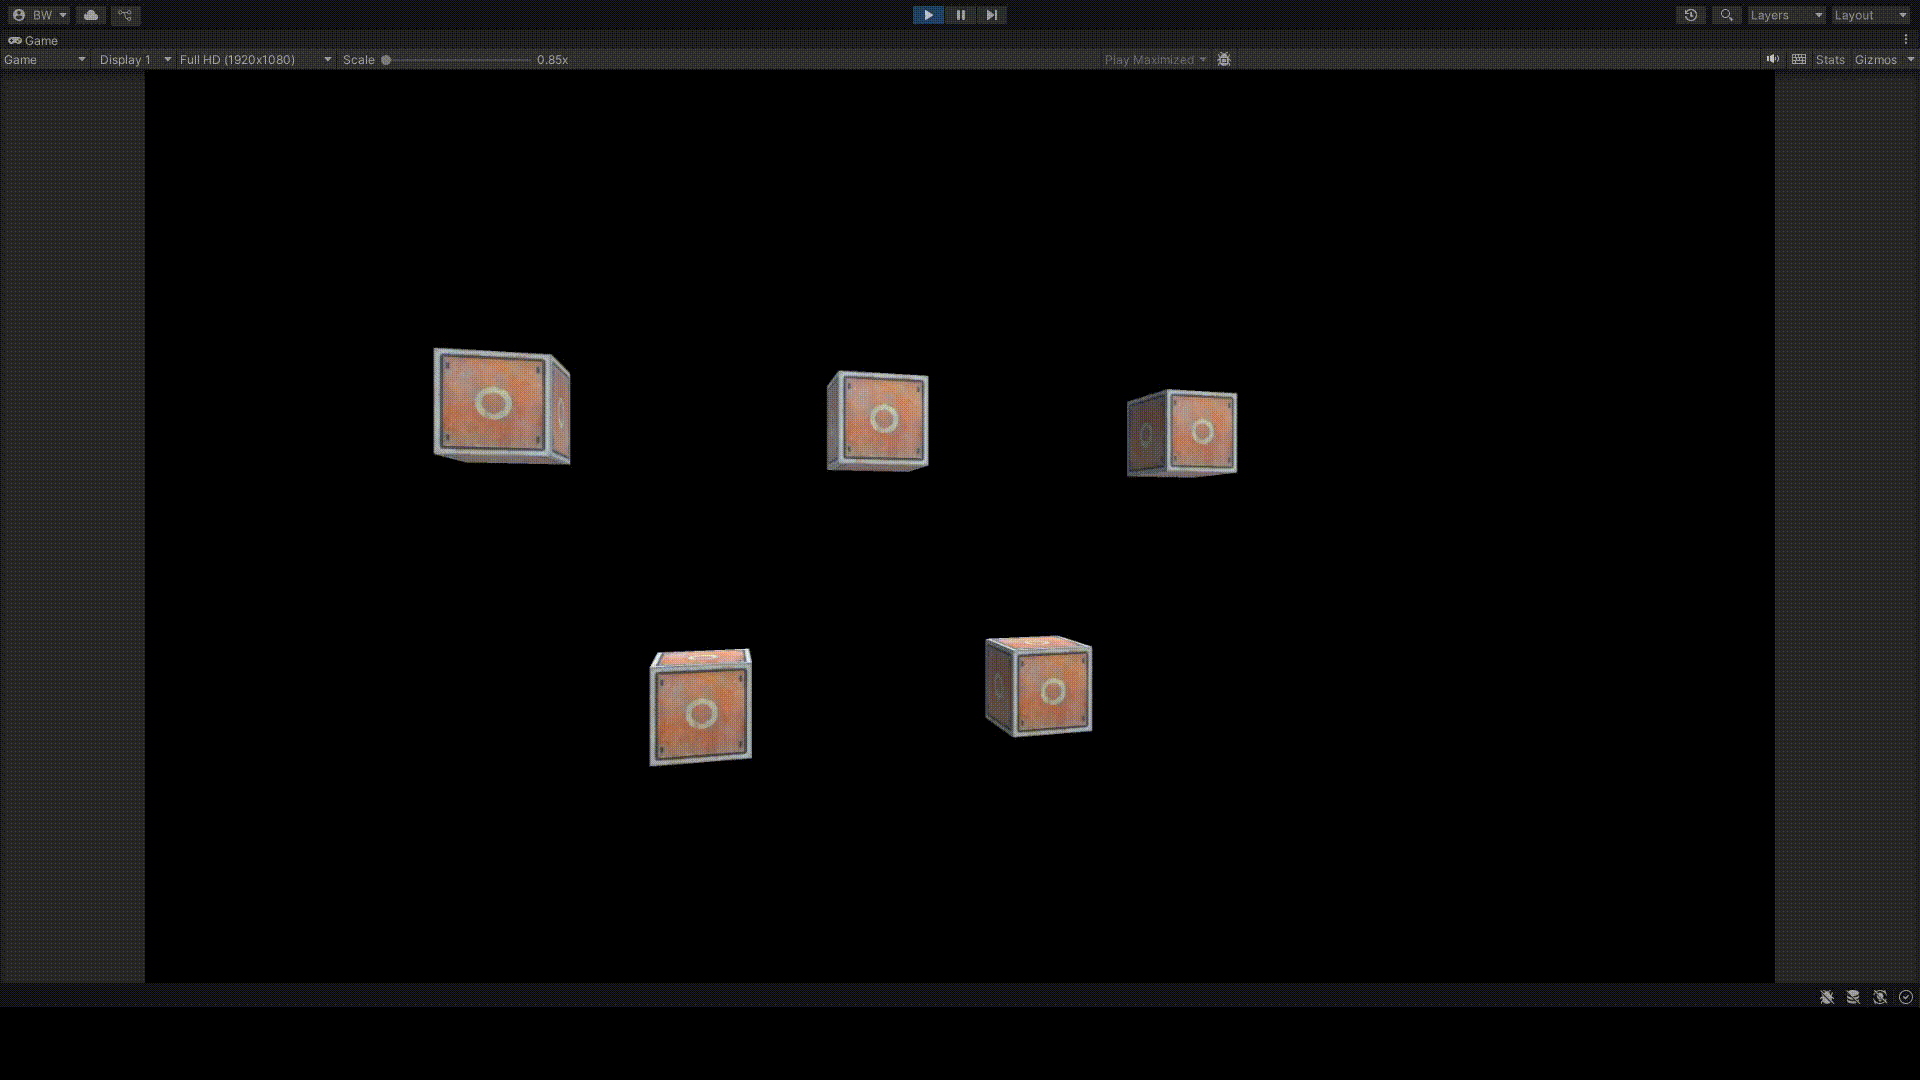Click the frame debugger bug icon
This screenshot has width=1920, height=1080.
pyautogui.click(x=1224, y=60)
